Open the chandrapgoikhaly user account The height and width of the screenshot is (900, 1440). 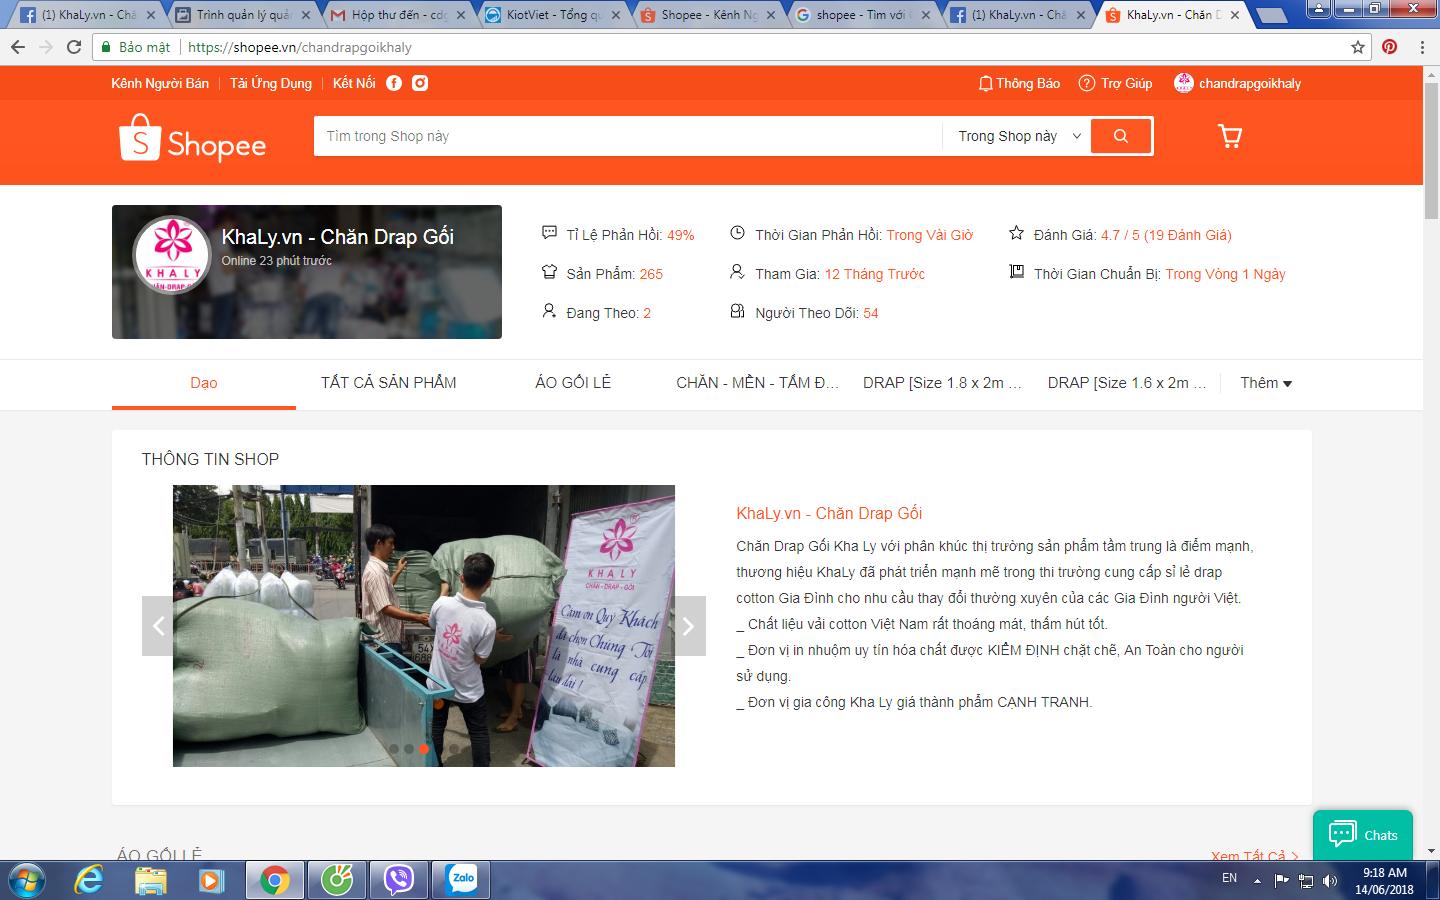pyautogui.click(x=1238, y=83)
